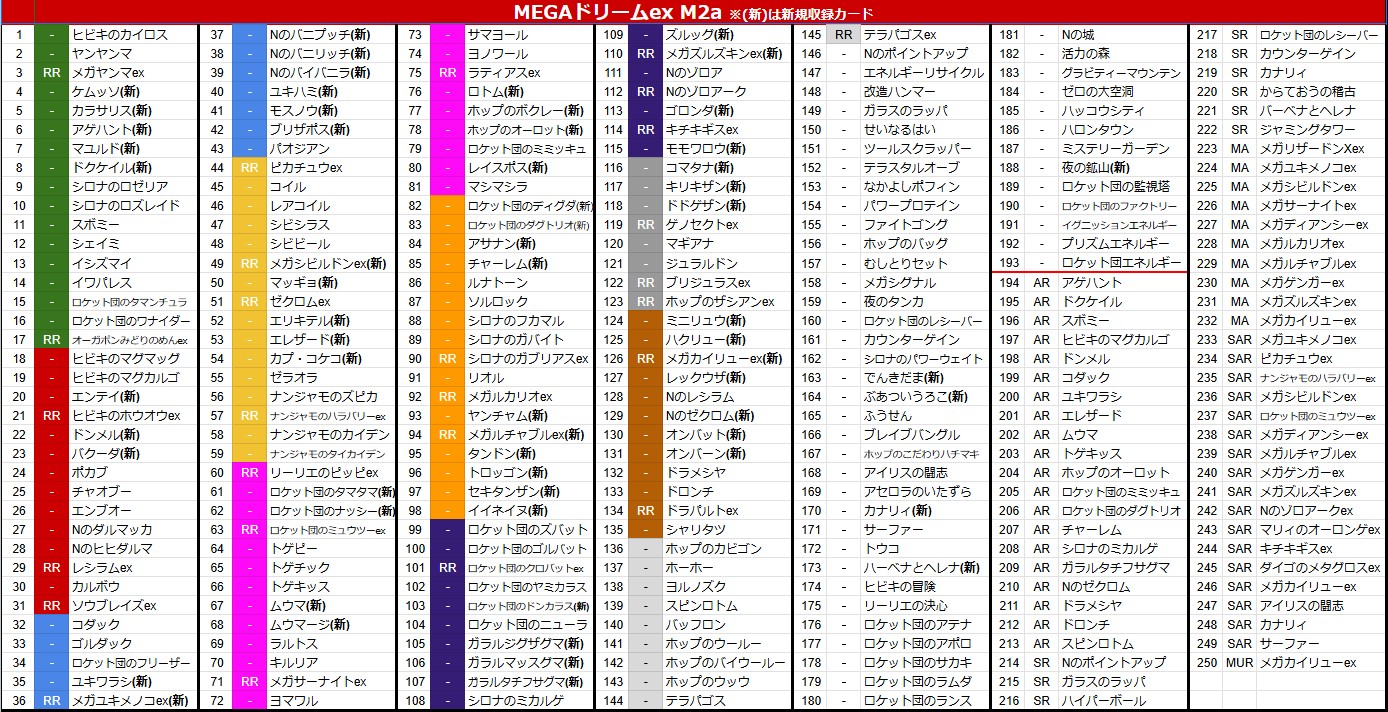Click the MEGAドリームex M2a title header

(x=692, y=12)
